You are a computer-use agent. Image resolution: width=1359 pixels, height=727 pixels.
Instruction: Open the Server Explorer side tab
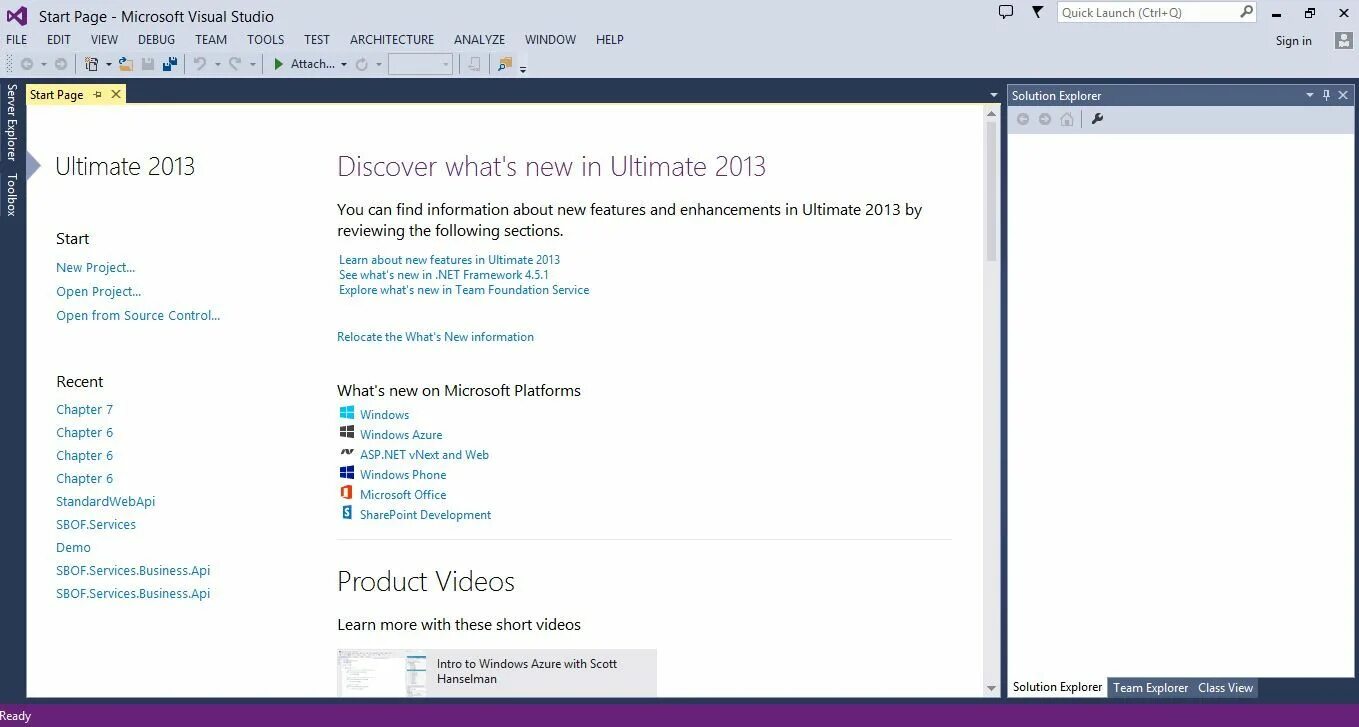click(11, 122)
